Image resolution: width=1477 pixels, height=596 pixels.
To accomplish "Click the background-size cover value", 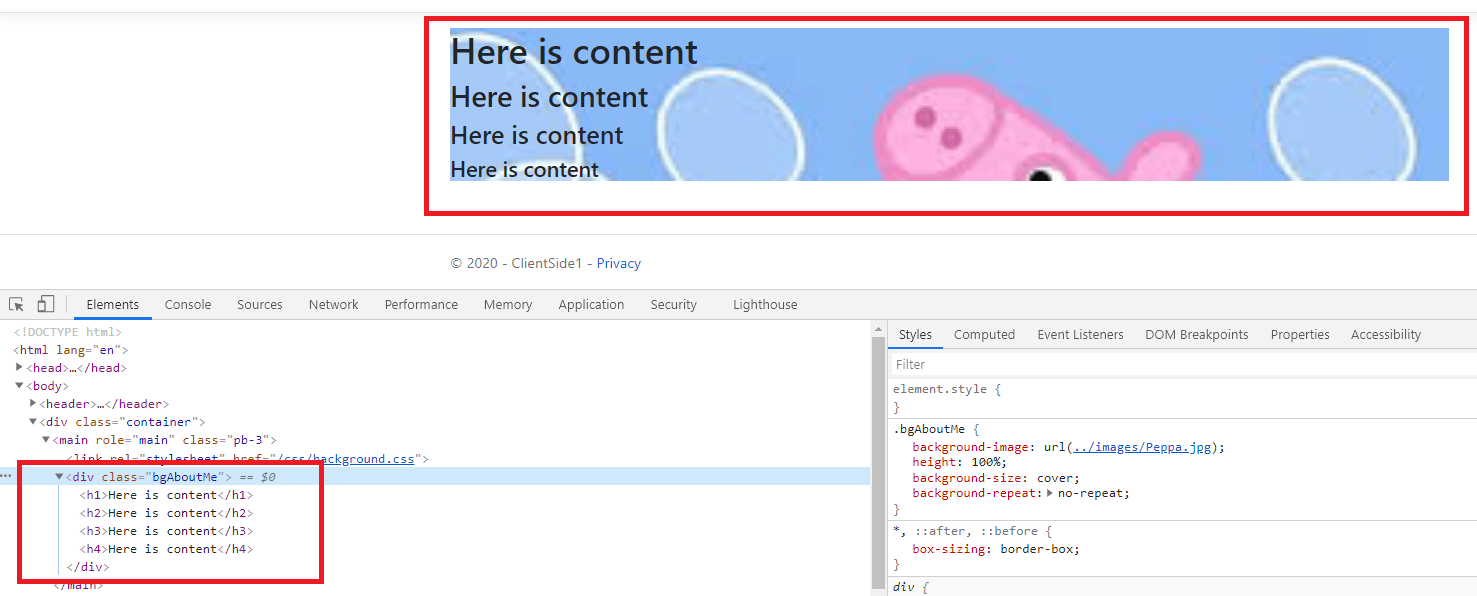I will [x=1055, y=478].
